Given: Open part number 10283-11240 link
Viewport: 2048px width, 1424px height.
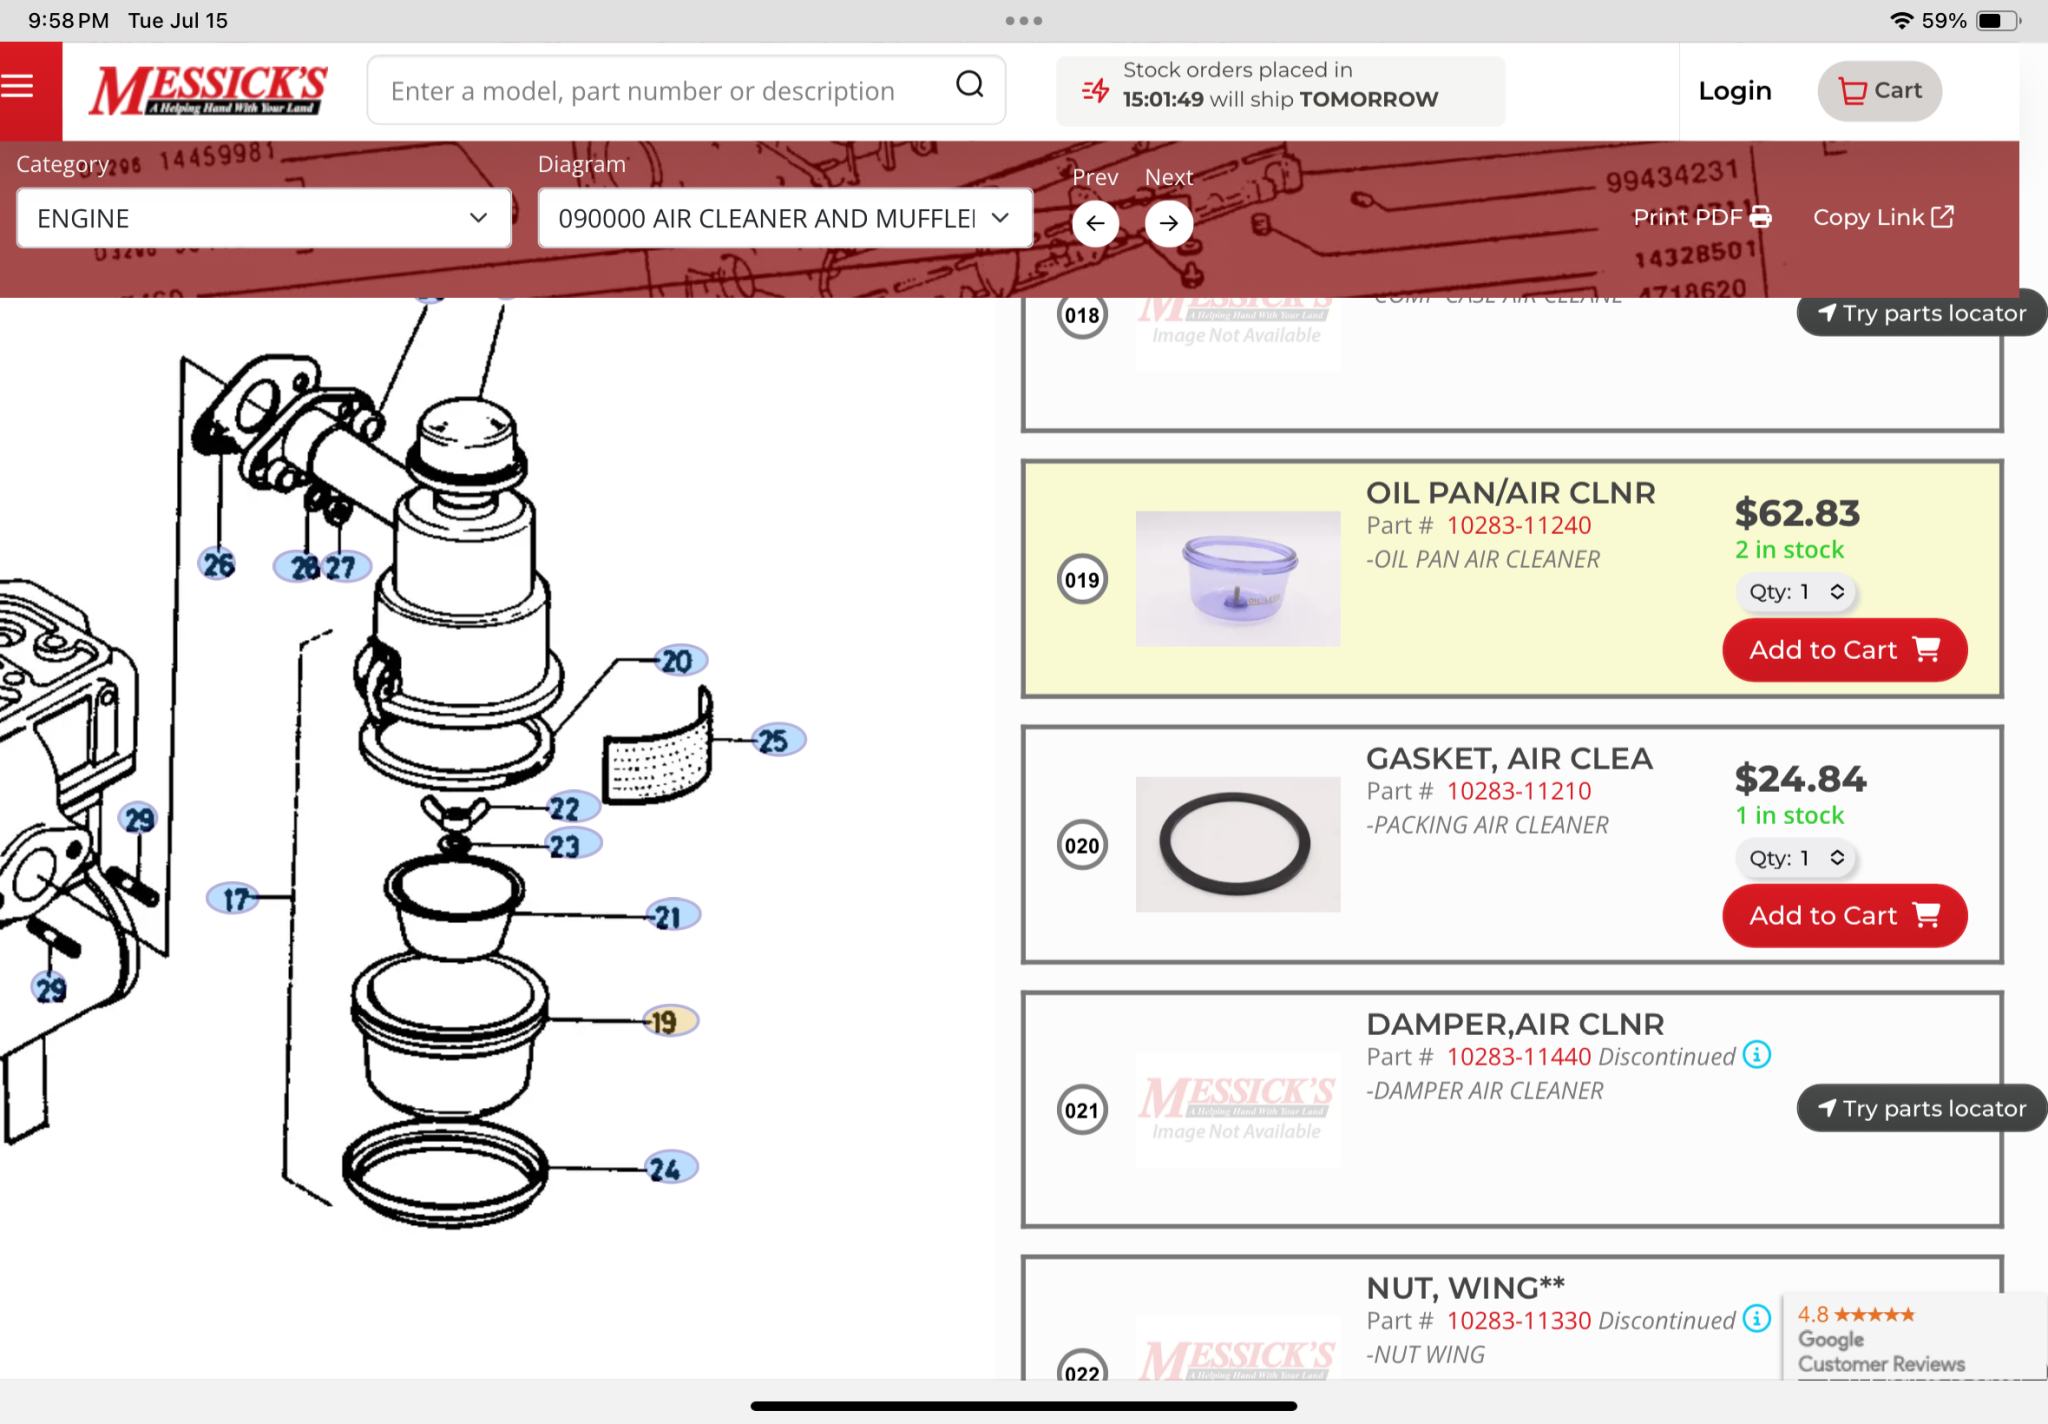Looking at the screenshot, I should 1518,525.
